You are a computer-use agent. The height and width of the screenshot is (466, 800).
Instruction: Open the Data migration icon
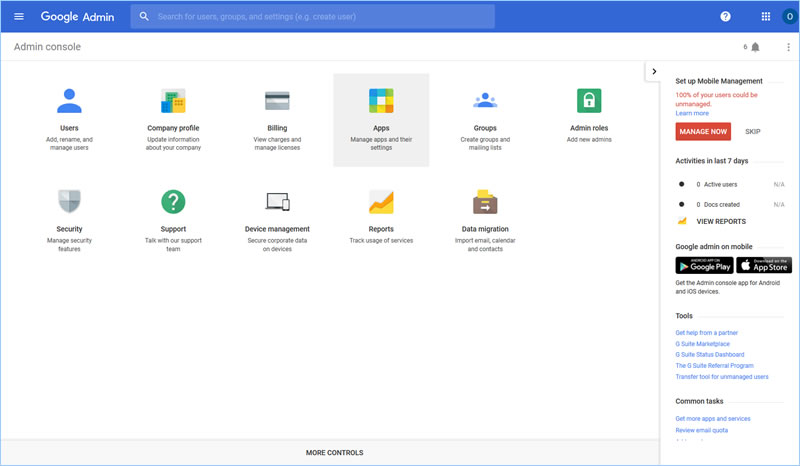[x=485, y=202]
